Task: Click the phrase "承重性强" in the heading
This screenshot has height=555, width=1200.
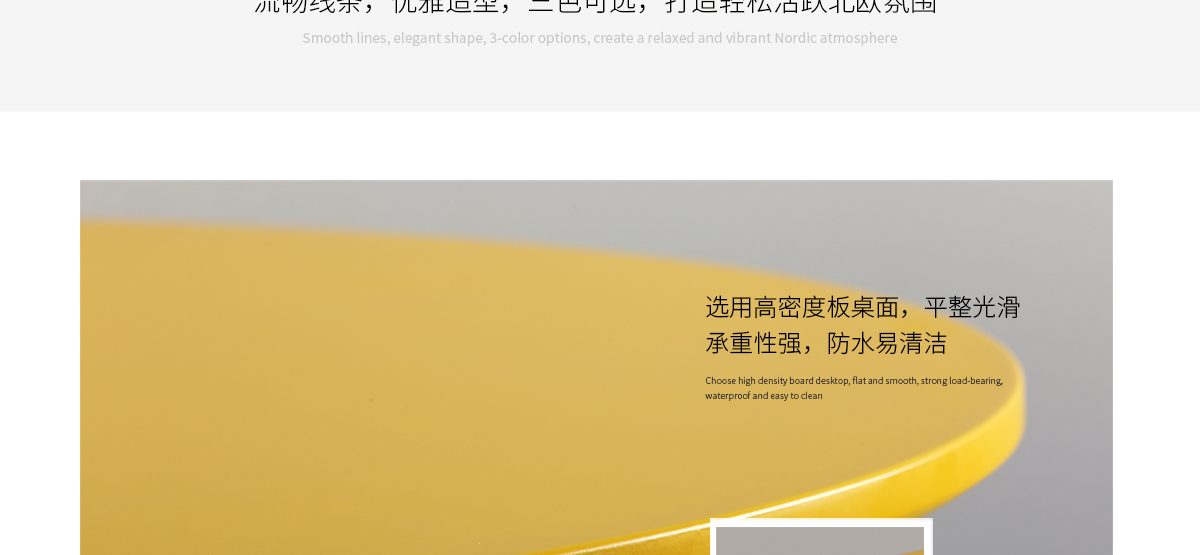Action: click(x=753, y=343)
